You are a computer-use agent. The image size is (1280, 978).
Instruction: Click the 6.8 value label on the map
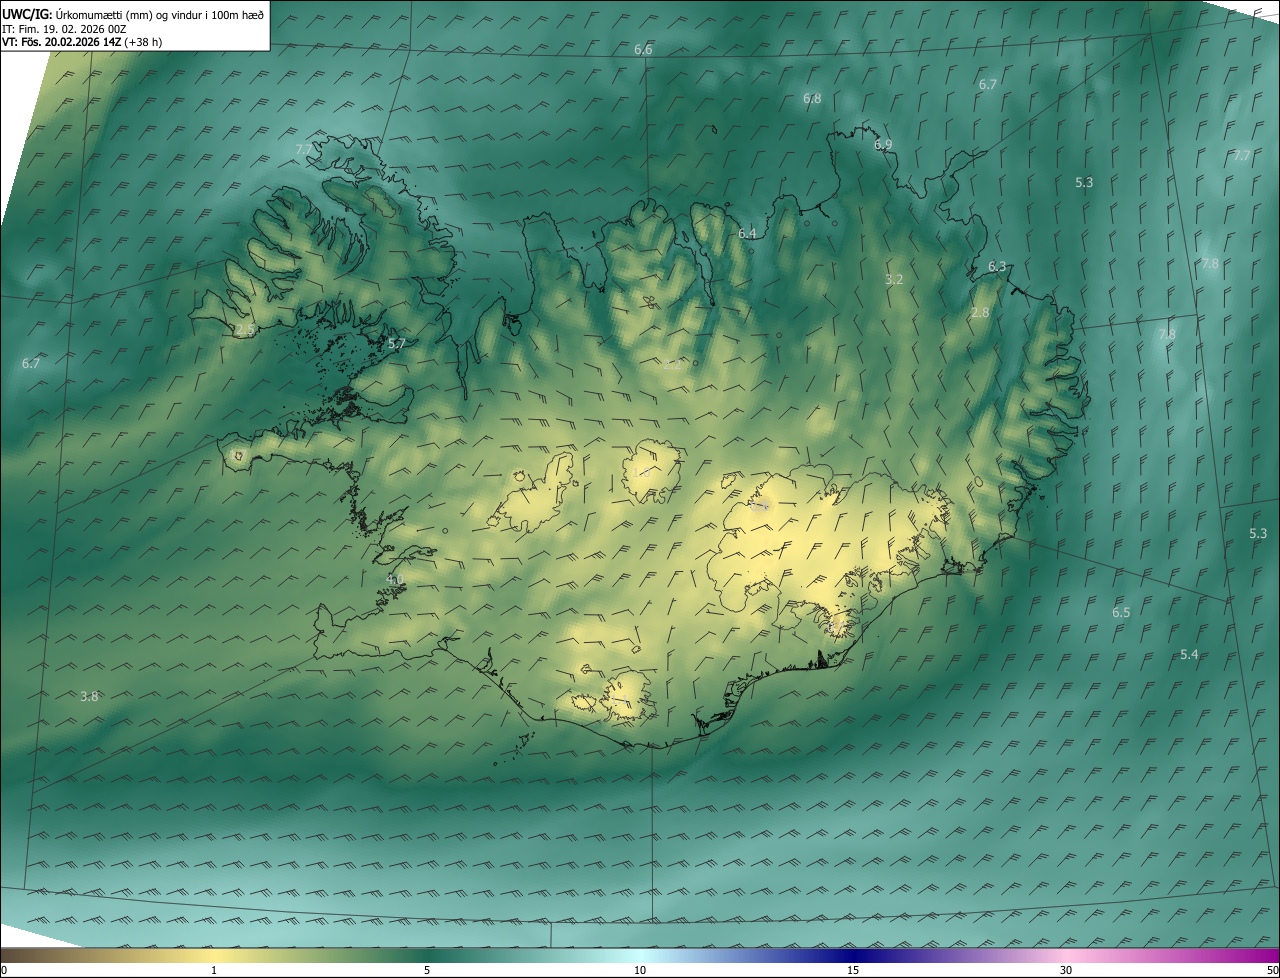tap(812, 99)
